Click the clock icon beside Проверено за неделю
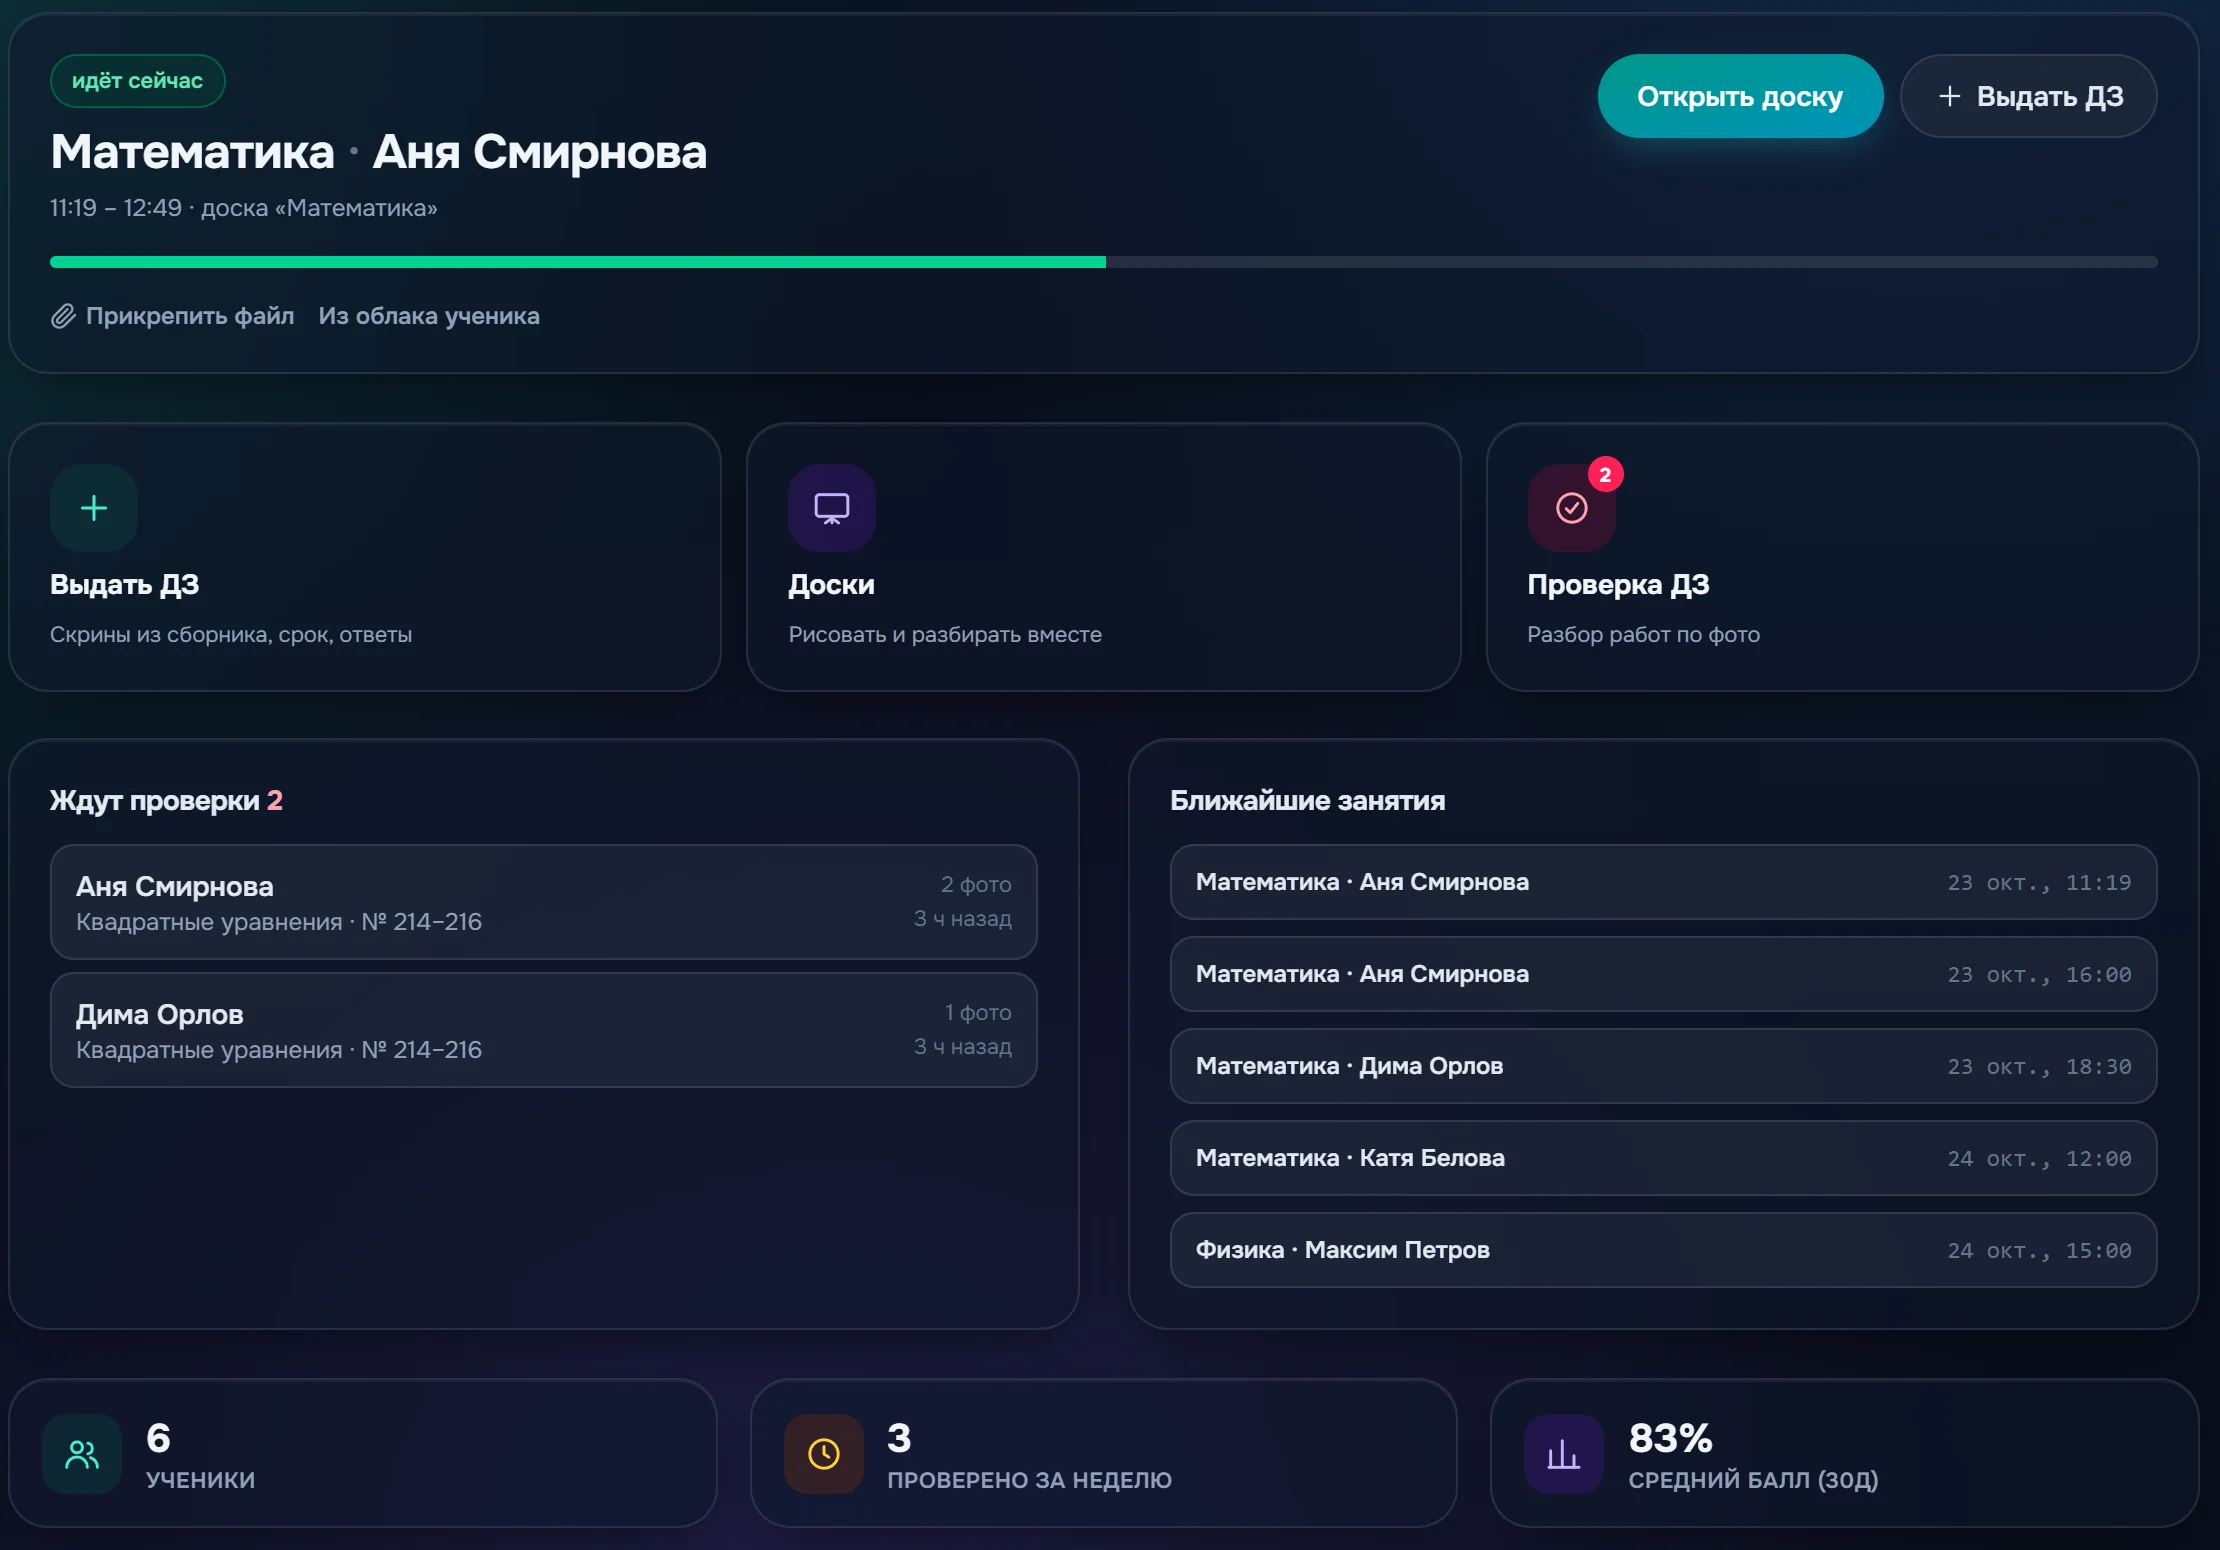Screen dimensions: 2220x1550 tap(824, 1454)
